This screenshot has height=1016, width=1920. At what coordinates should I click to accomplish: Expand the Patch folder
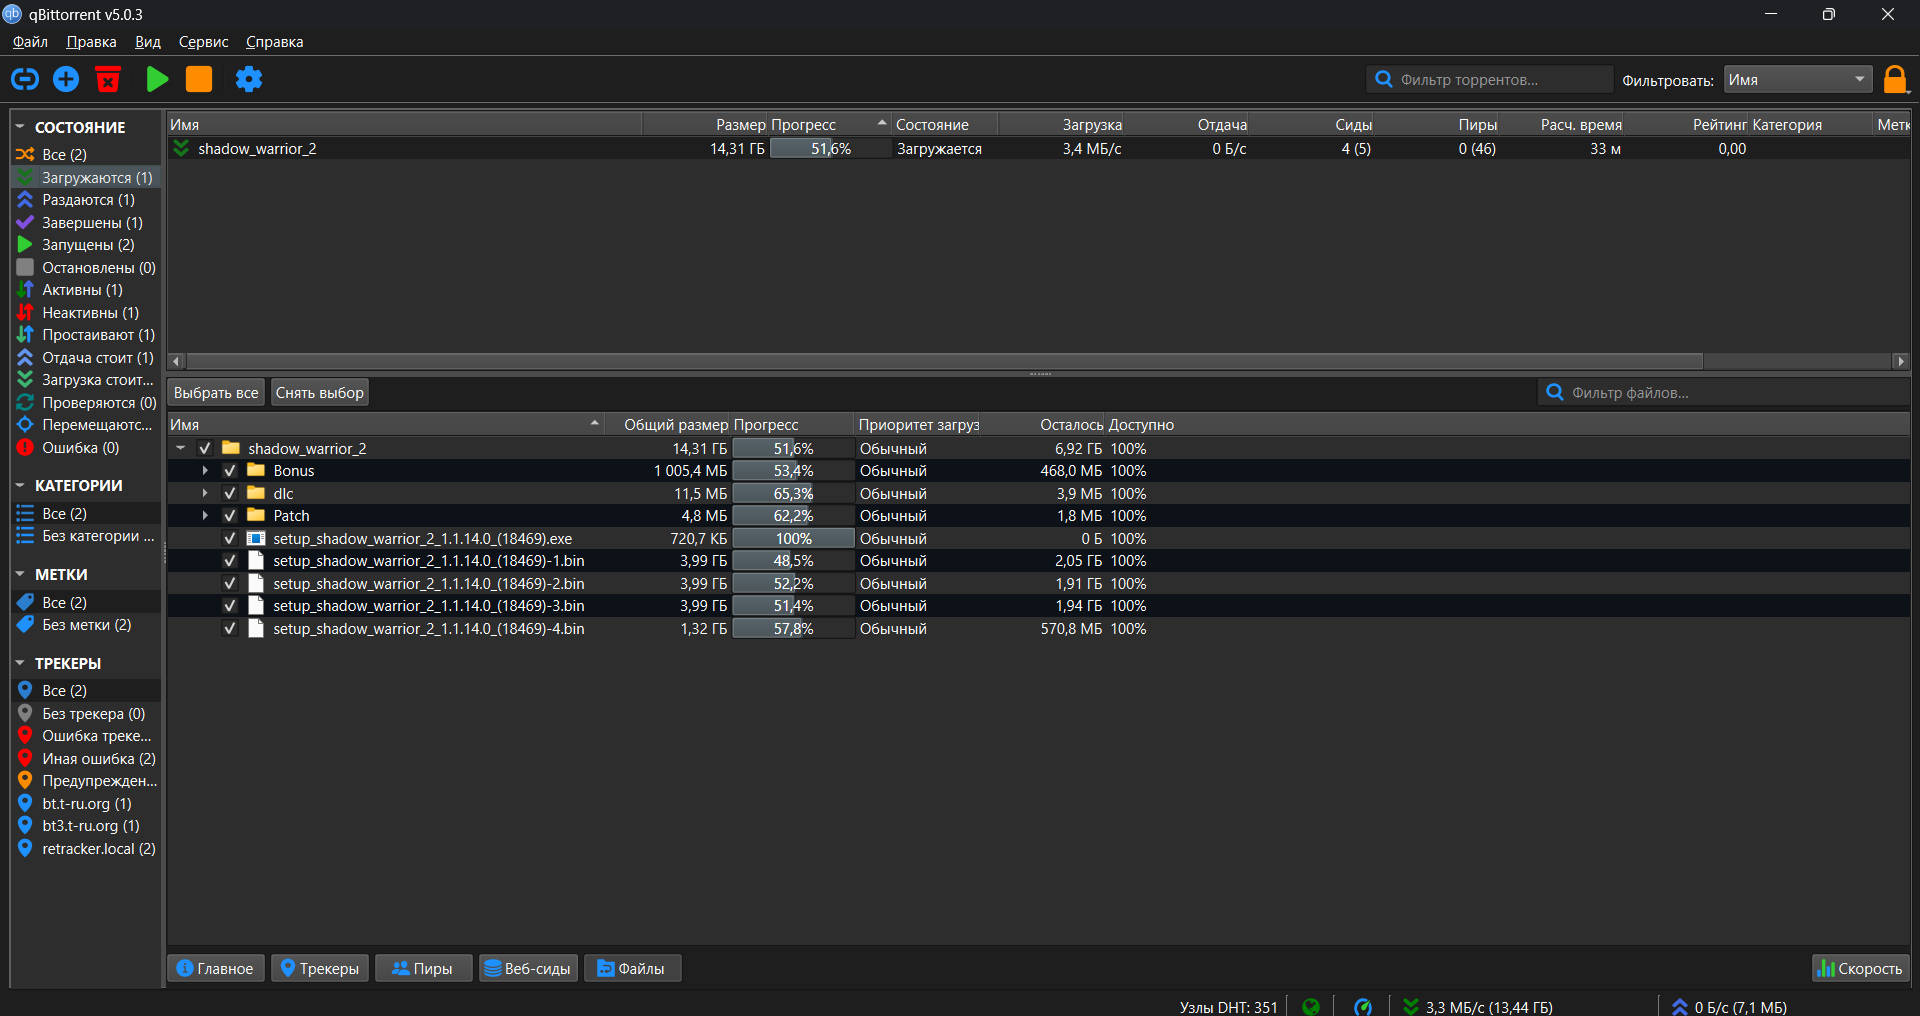[205, 515]
